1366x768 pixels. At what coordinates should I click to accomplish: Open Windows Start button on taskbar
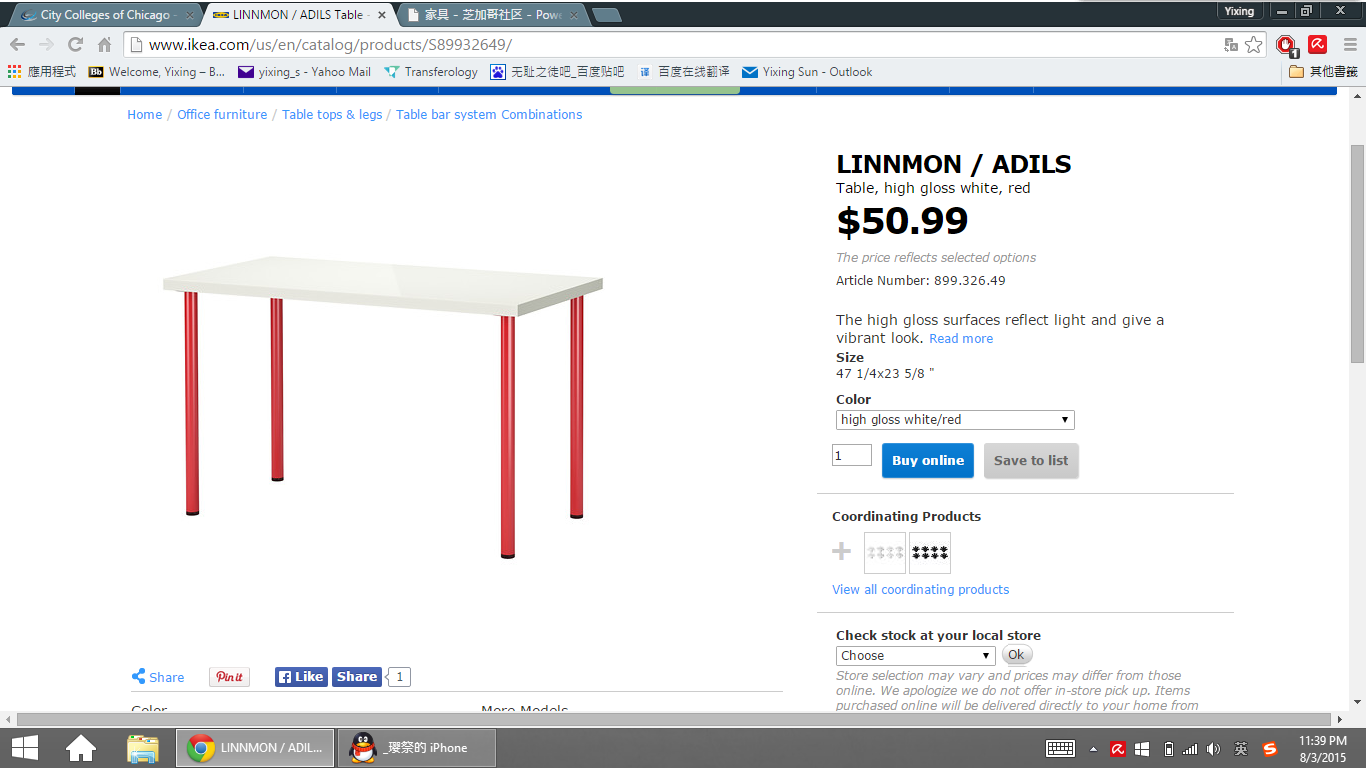click(x=25, y=748)
